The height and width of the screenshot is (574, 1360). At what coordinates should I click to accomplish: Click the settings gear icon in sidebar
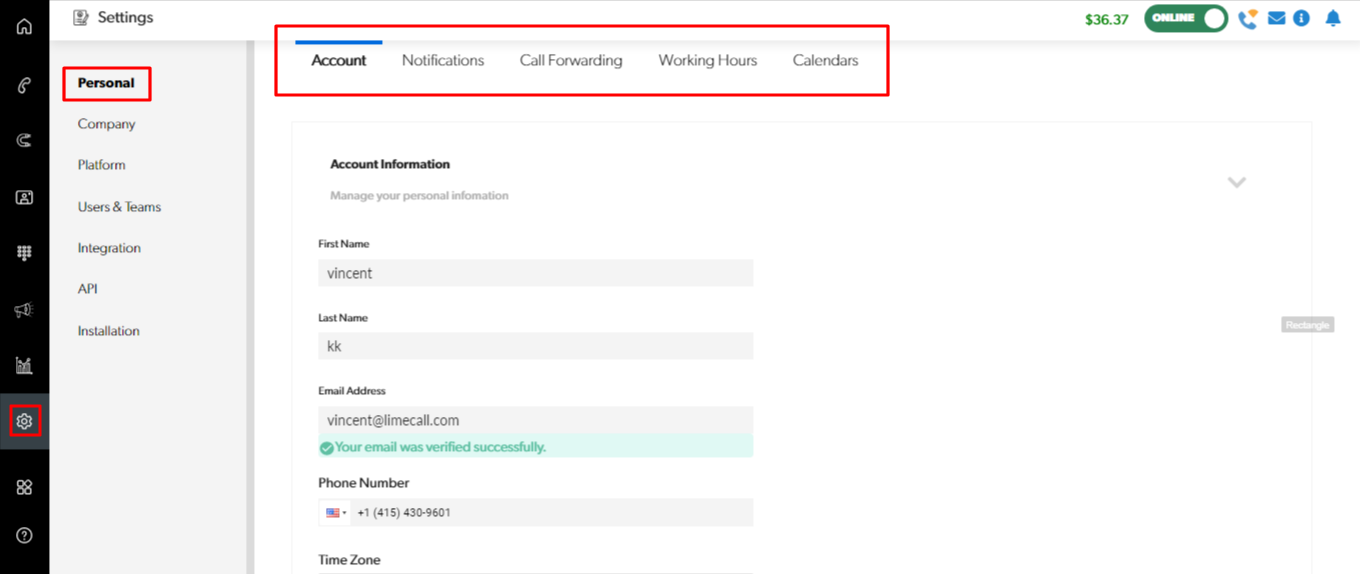click(24, 422)
